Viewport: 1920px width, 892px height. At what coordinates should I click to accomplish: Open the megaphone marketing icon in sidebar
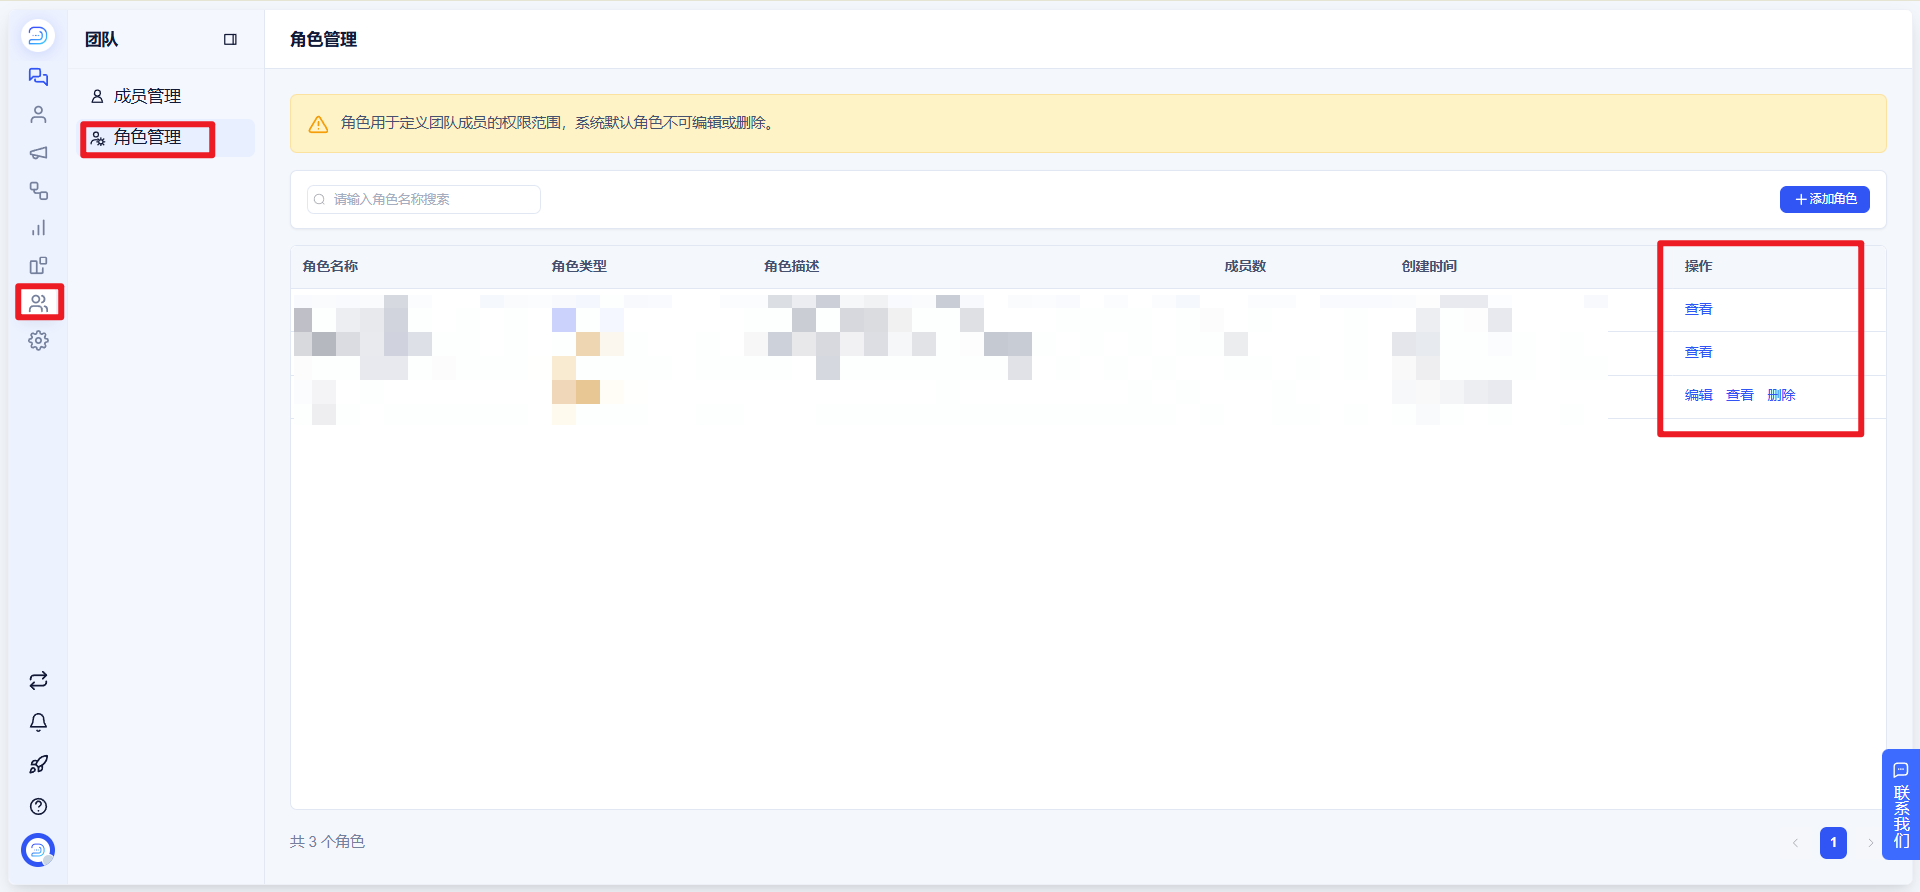tap(38, 153)
